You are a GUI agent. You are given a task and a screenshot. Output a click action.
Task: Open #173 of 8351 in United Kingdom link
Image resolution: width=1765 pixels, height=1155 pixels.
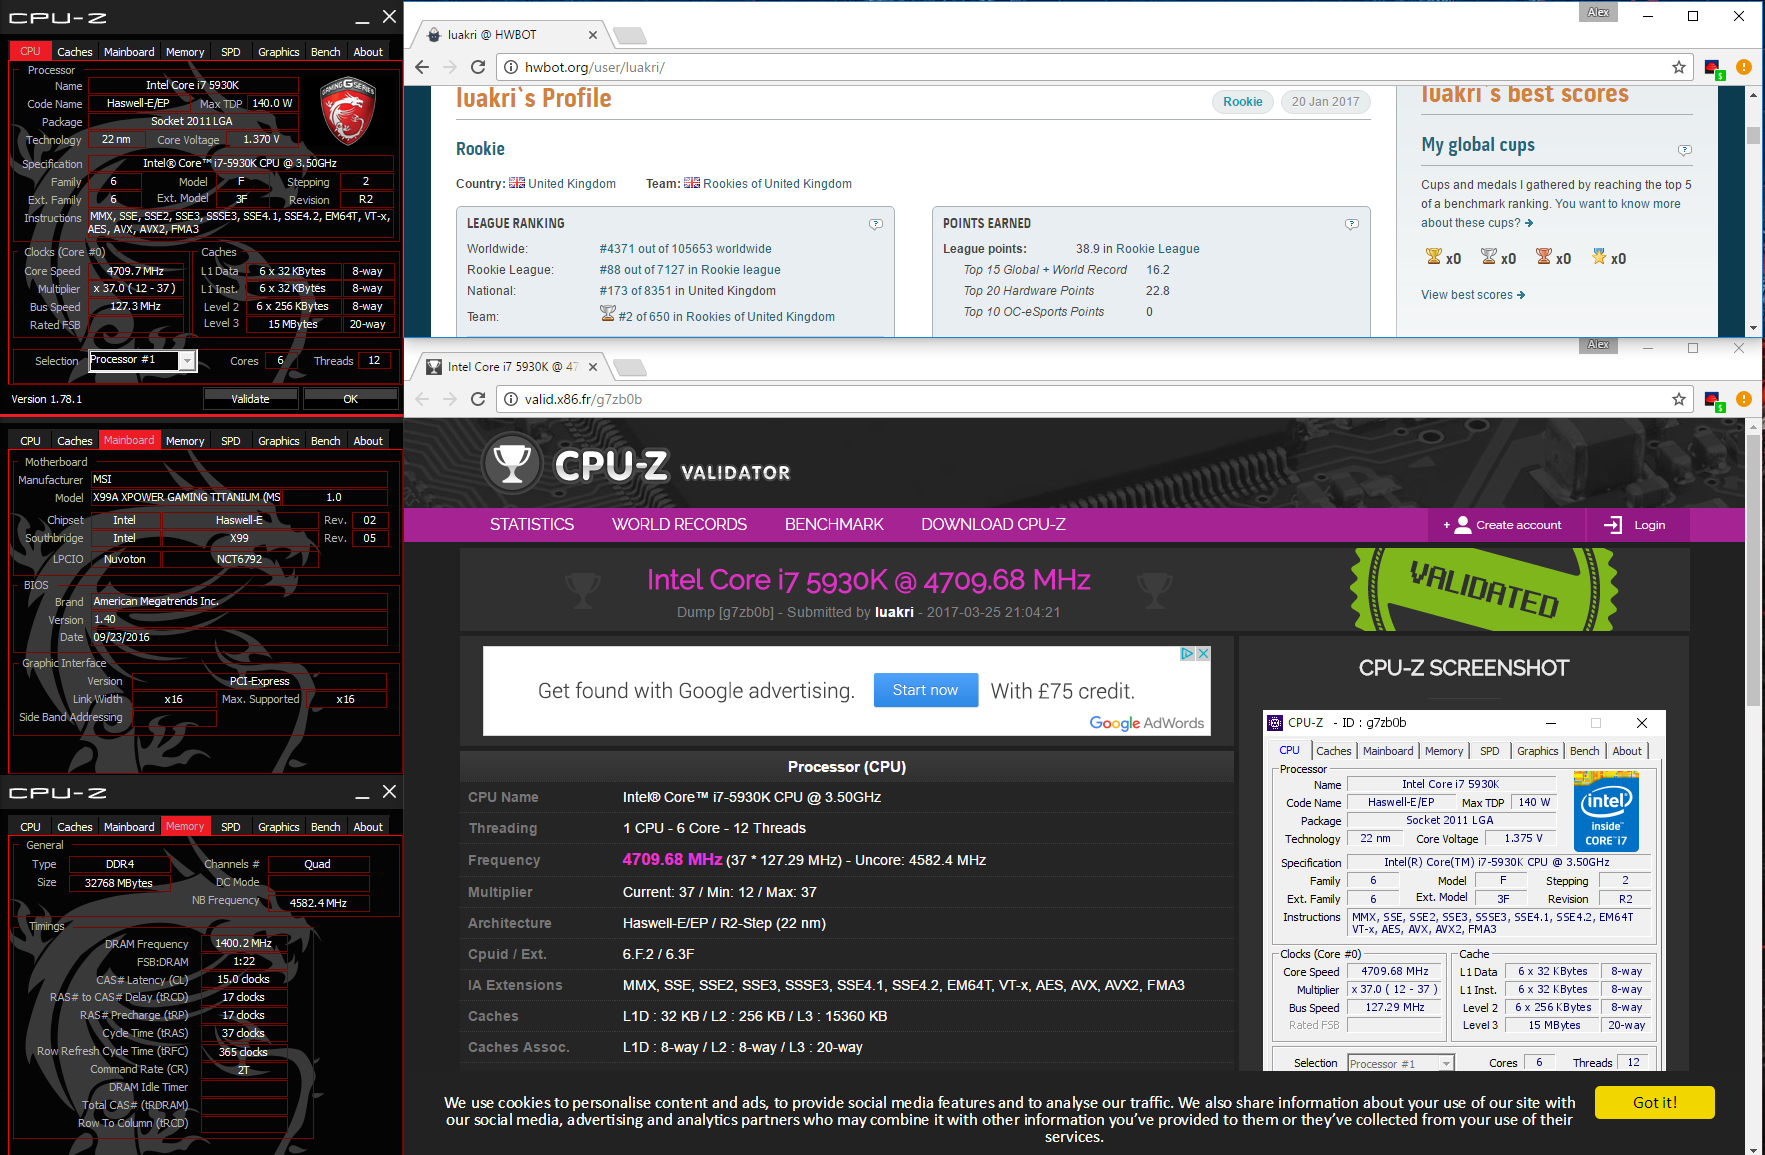[687, 291]
